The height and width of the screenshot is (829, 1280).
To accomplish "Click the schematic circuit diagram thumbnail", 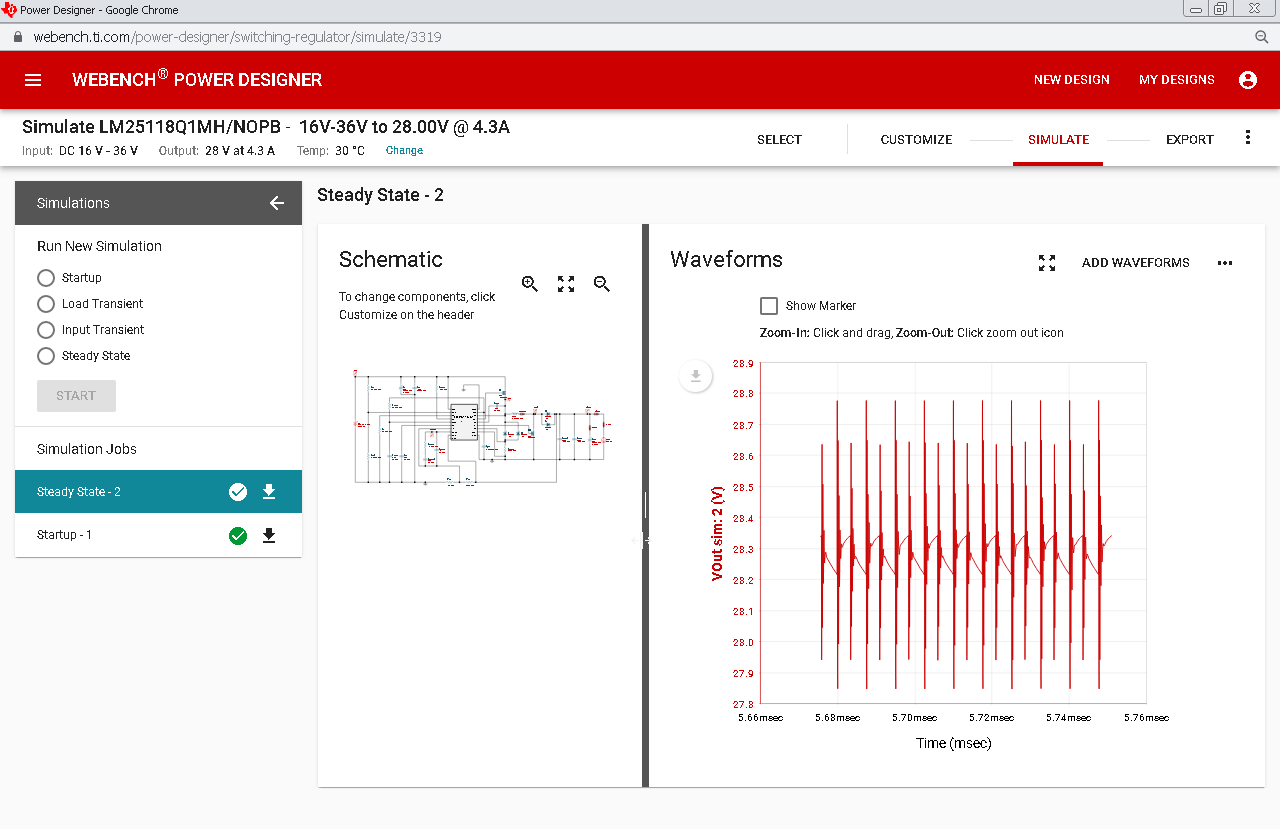I will point(484,427).
